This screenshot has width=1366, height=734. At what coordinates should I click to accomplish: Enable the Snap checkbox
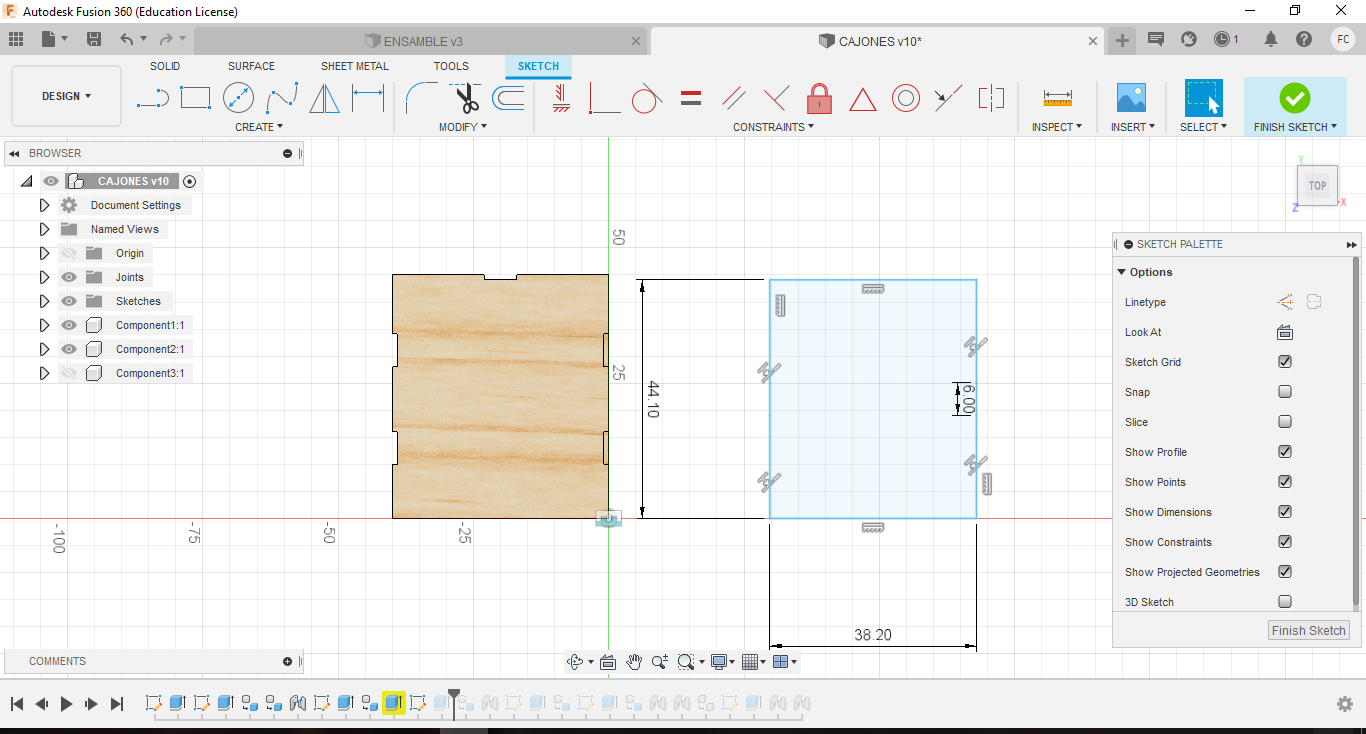[1285, 392]
